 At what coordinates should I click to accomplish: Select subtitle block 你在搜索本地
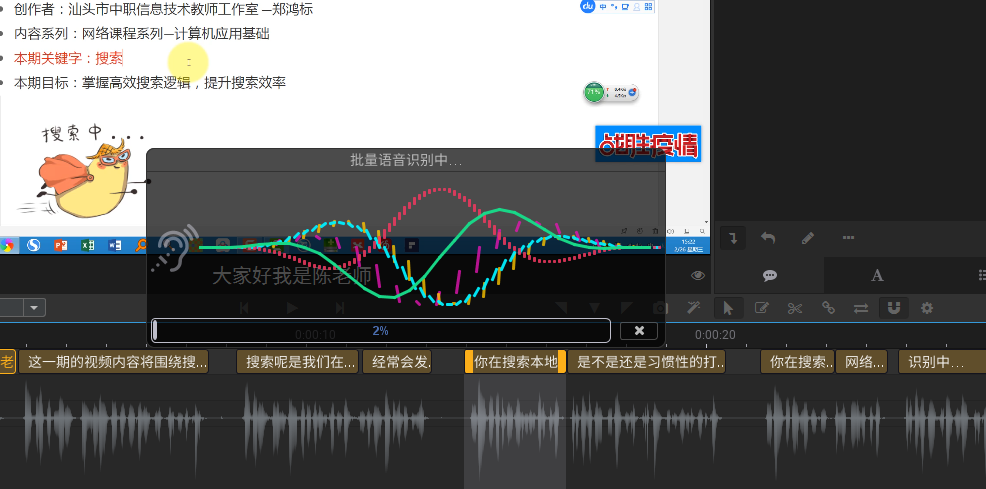point(515,362)
